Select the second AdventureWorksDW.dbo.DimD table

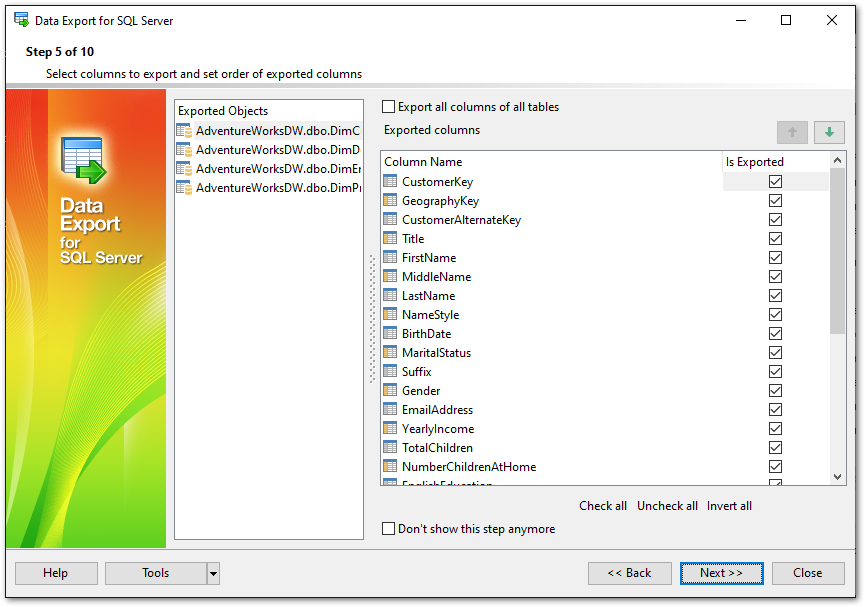277,150
